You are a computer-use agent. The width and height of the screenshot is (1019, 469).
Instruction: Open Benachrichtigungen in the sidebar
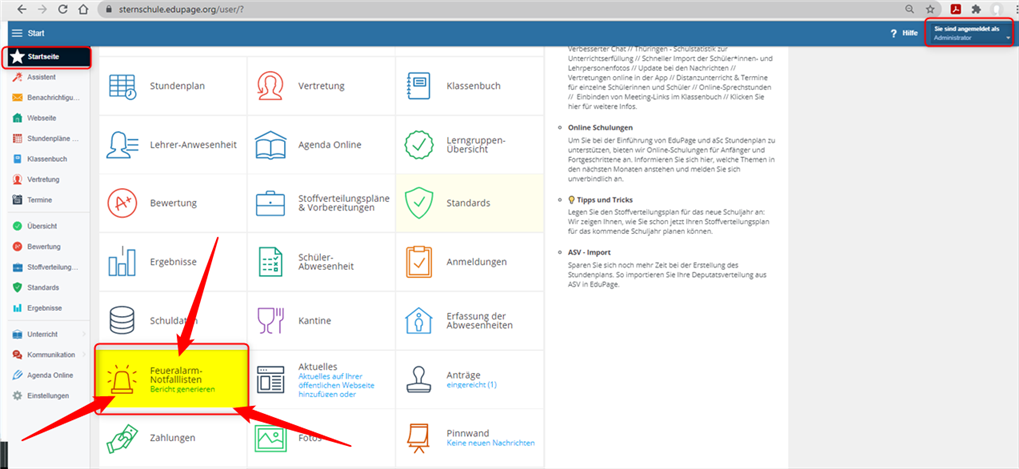[49, 98]
